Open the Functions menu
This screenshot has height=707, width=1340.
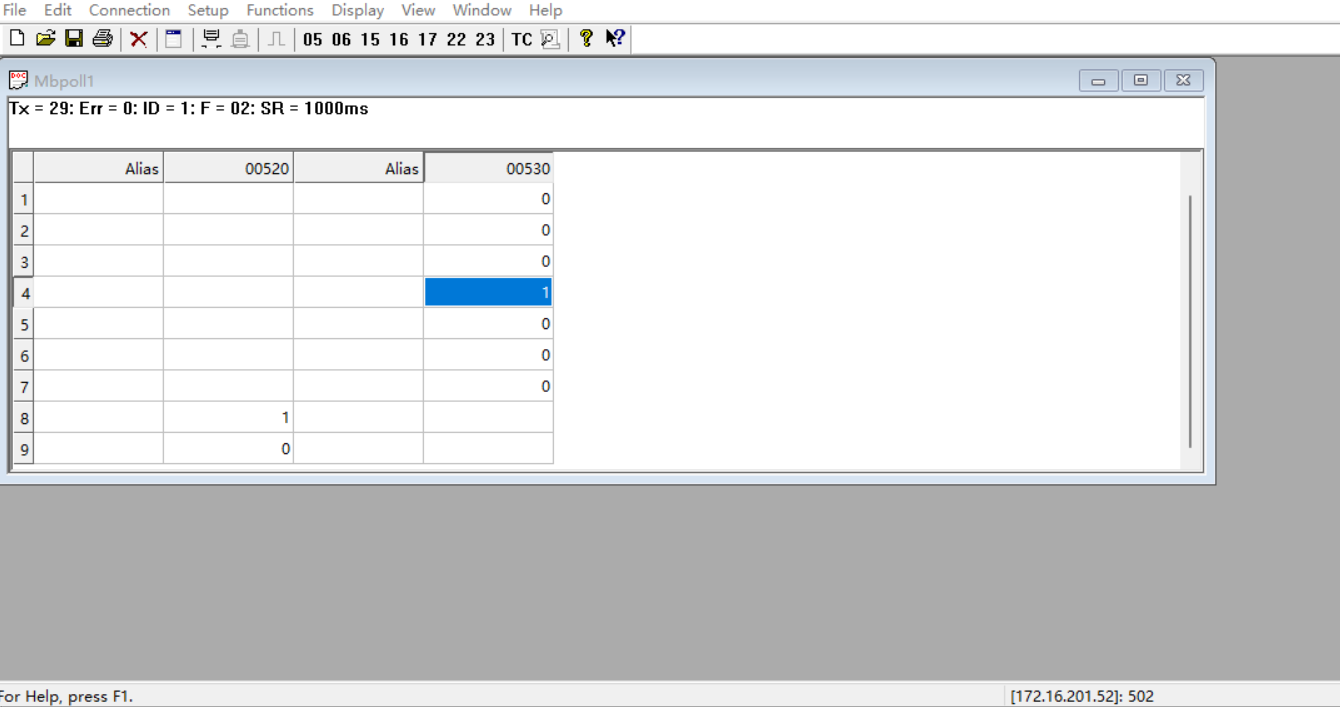(x=280, y=10)
